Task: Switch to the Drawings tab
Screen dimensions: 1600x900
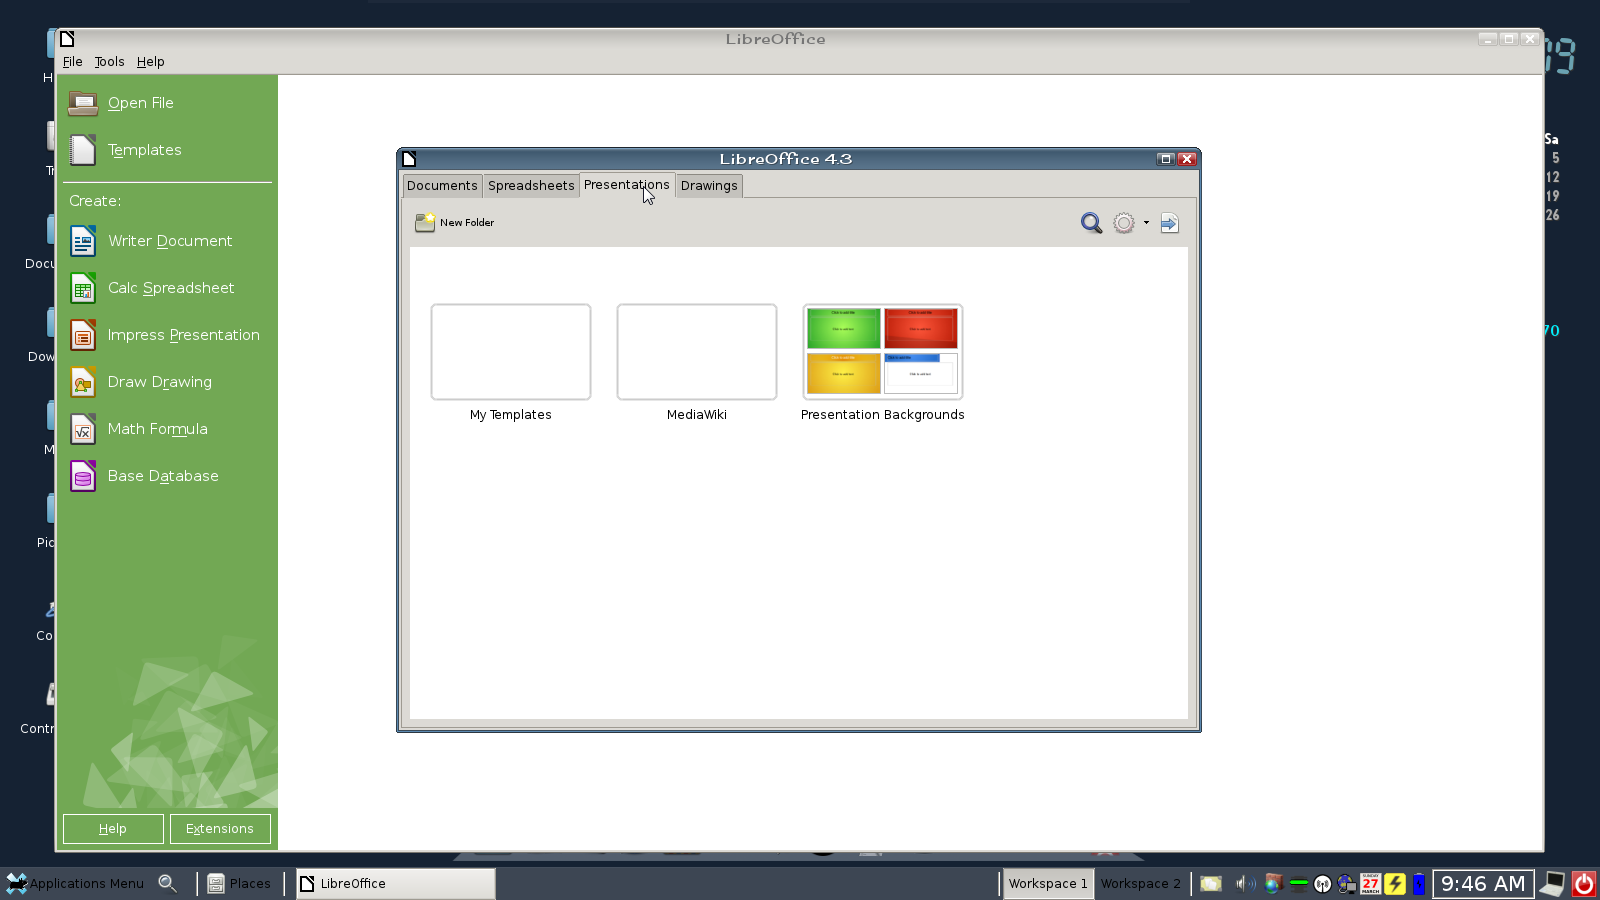Action: [x=709, y=186]
